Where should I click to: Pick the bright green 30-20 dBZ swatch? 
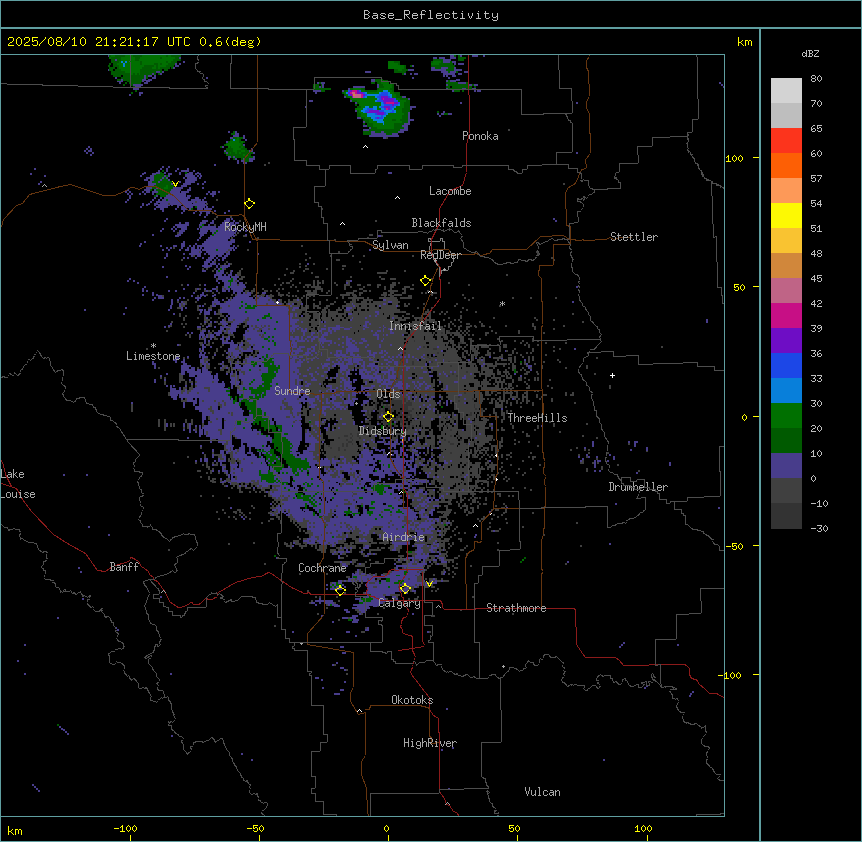pyautogui.click(x=786, y=416)
